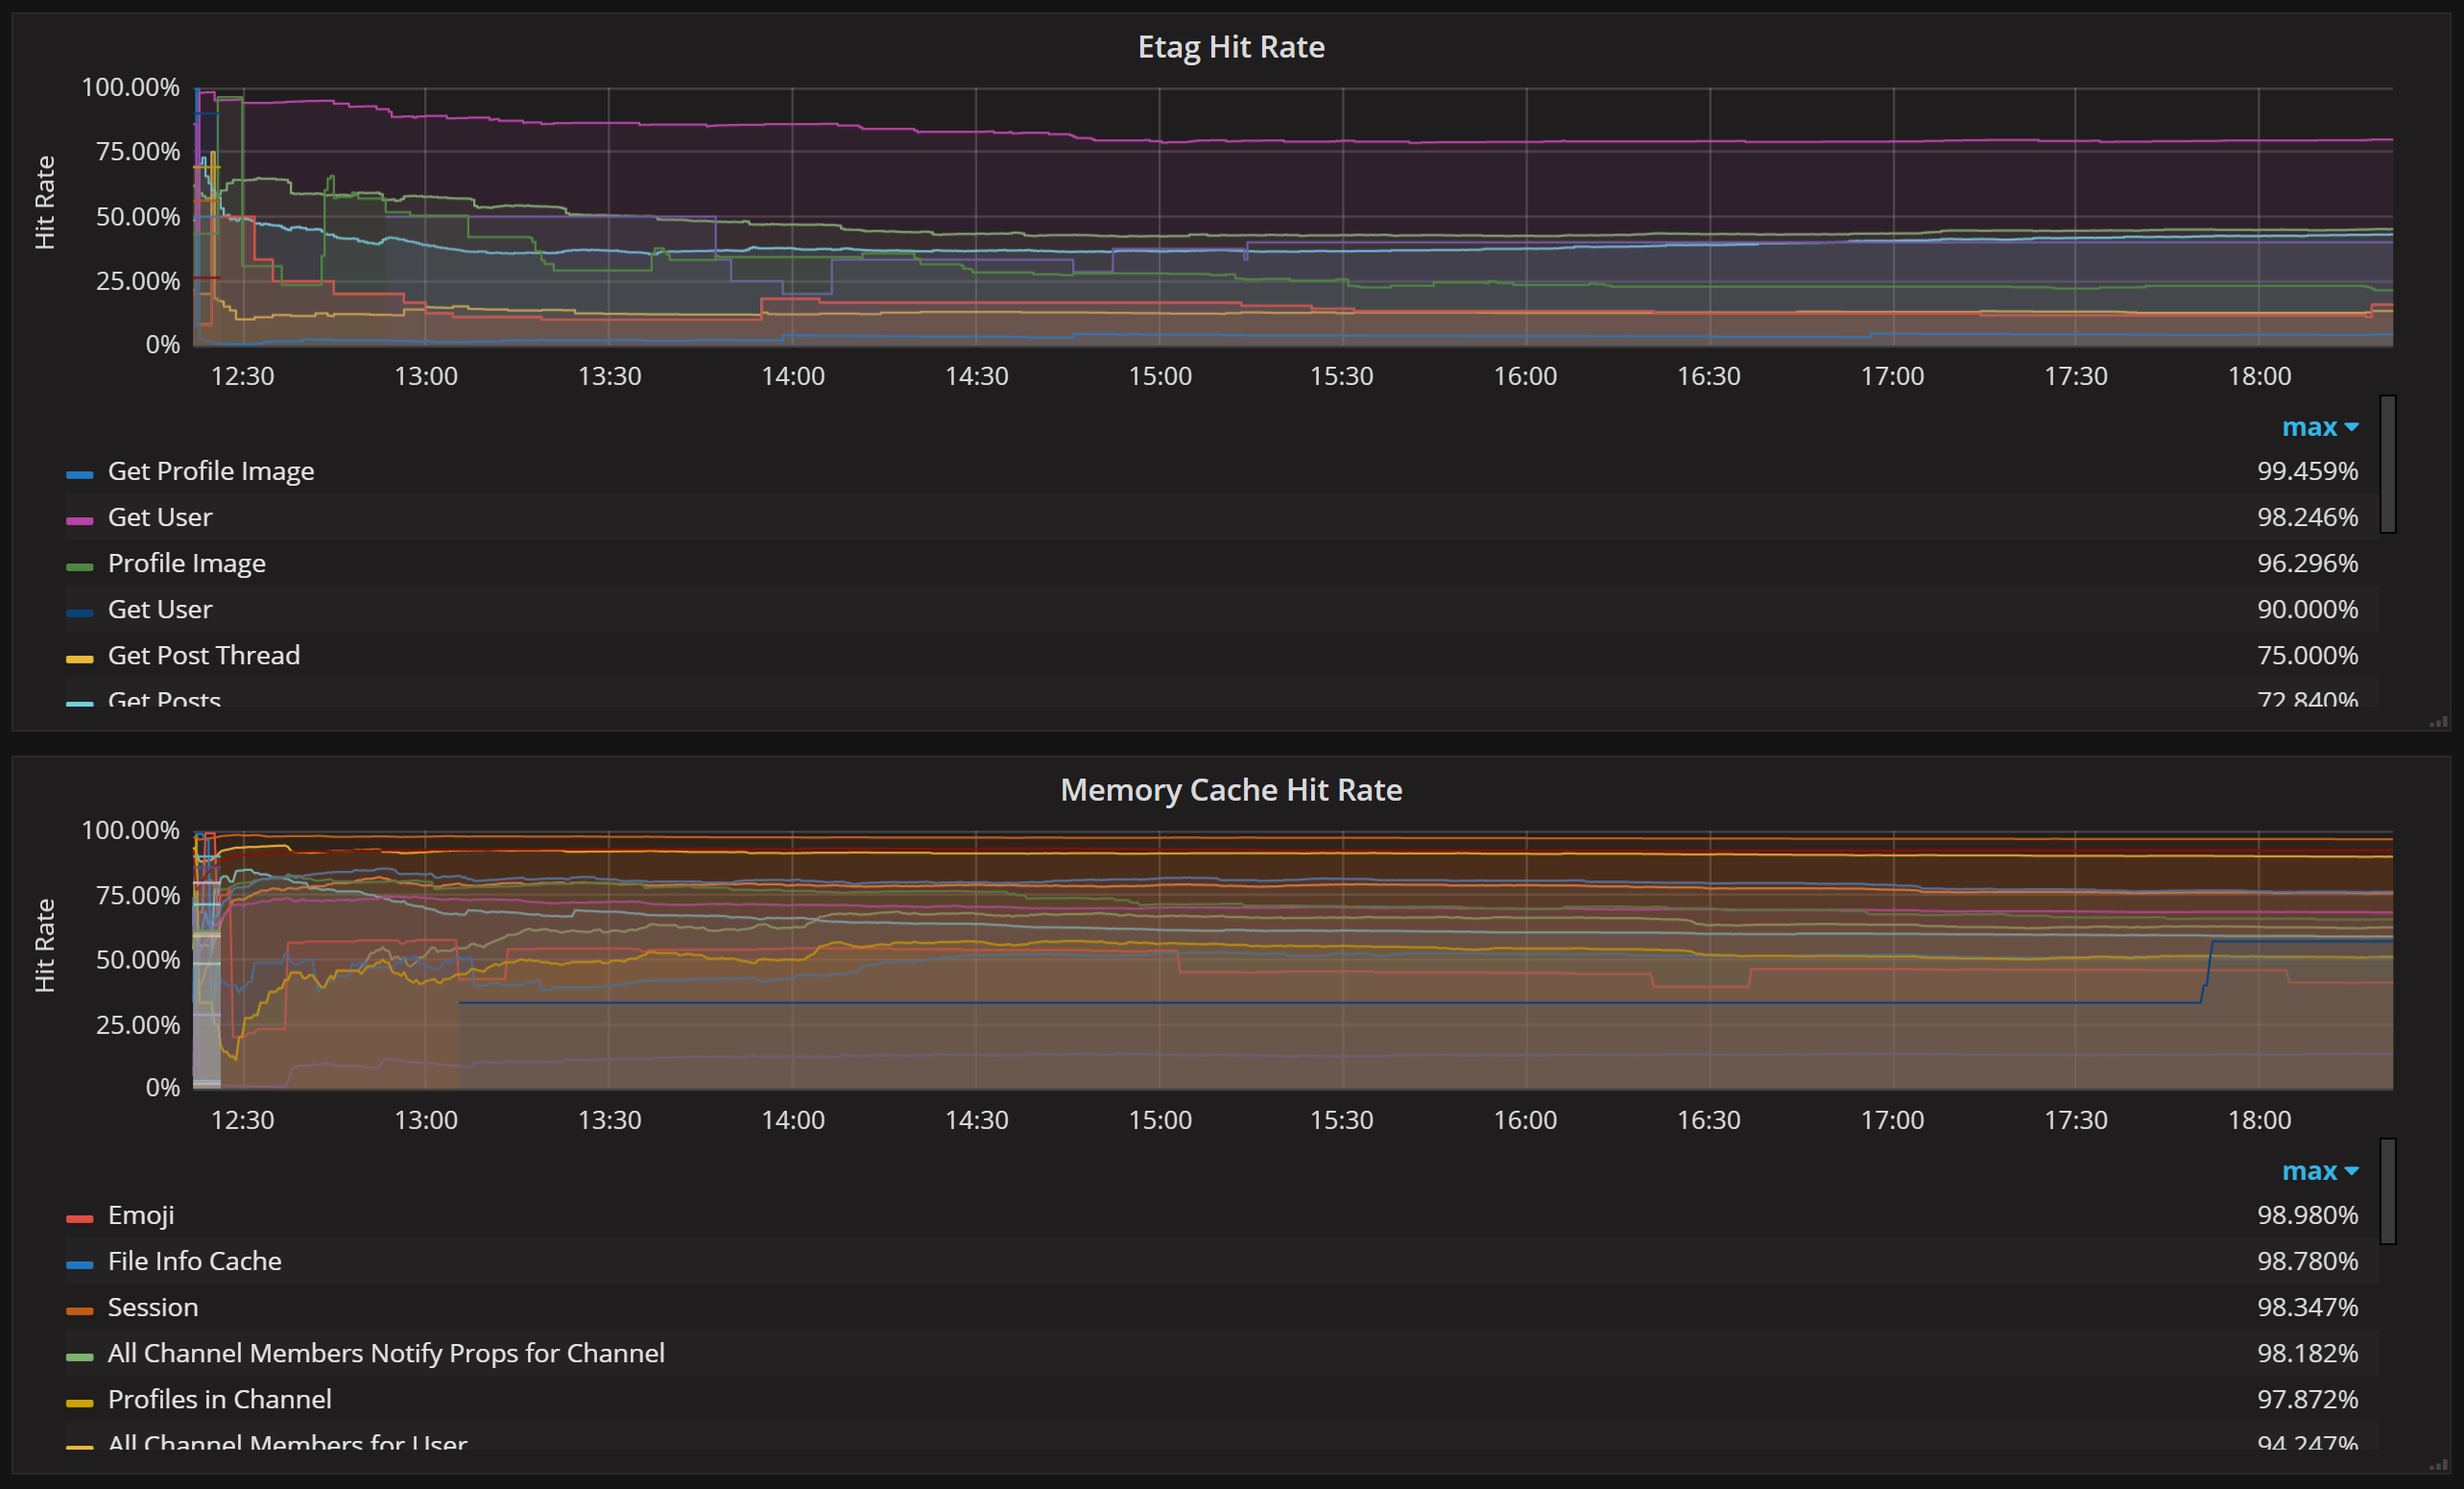The image size is (2464, 1489).
Task: Click the green Profile Image series color swatch
Action: click(x=79, y=566)
